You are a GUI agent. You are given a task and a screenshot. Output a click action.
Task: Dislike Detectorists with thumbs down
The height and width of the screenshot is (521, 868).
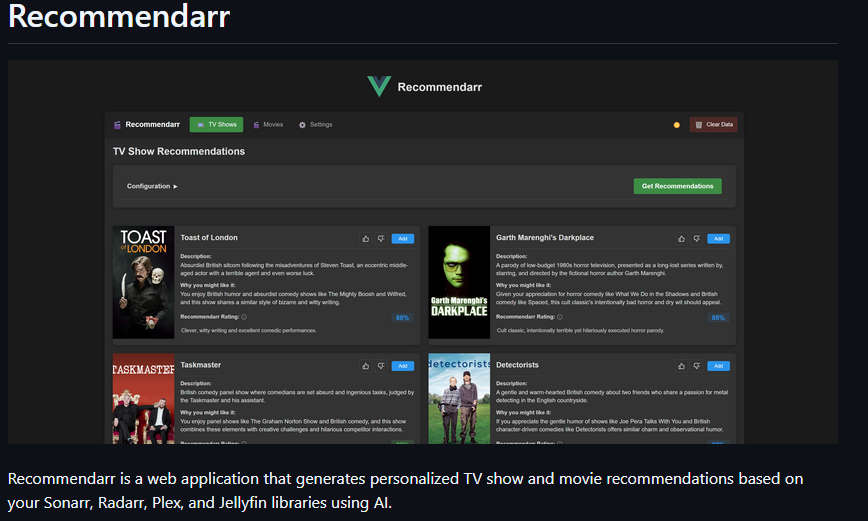coord(696,366)
